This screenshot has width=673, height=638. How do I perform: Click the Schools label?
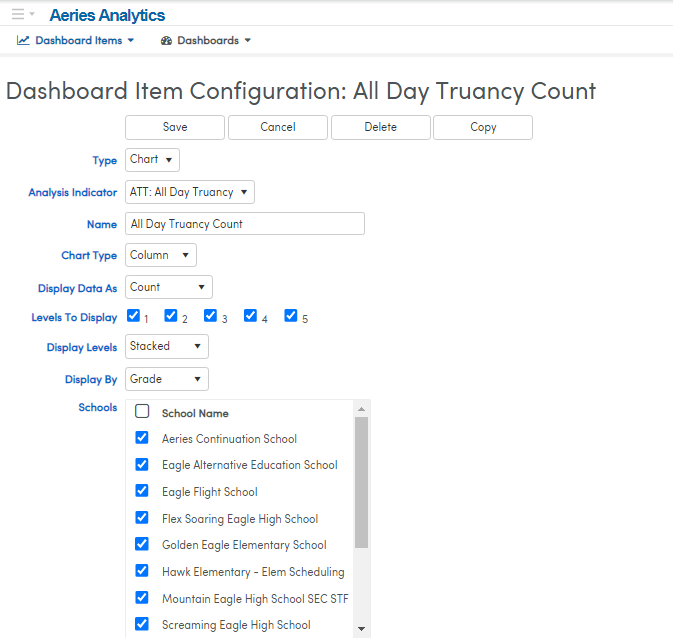(x=98, y=407)
